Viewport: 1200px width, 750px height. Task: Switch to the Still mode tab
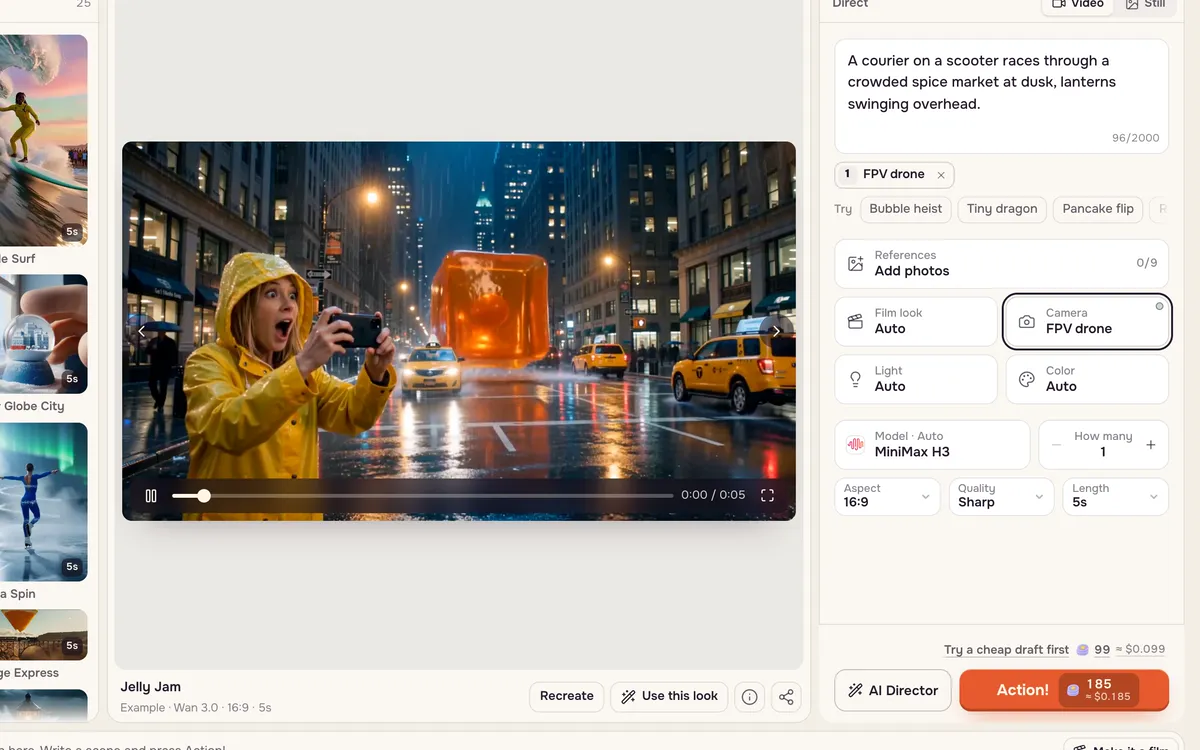[1145, 3]
